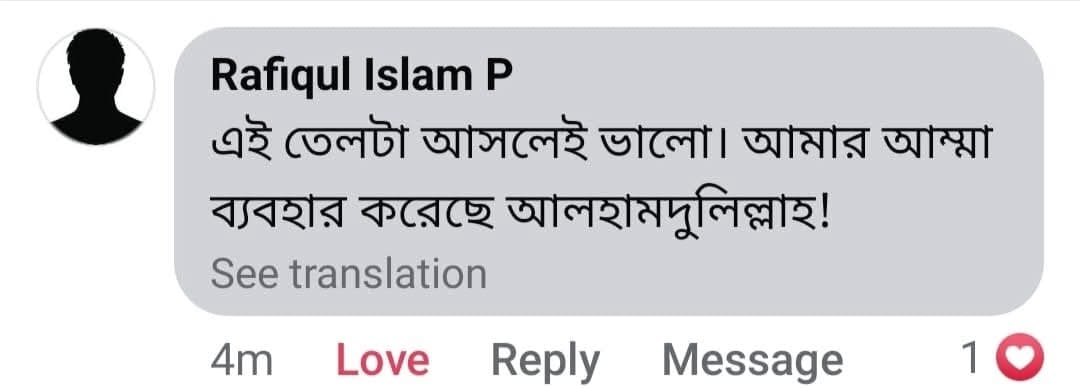Image resolution: width=1080 pixels, height=388 pixels.
Task: Click the first line of Bengali comment text
Action: (x=601, y=149)
